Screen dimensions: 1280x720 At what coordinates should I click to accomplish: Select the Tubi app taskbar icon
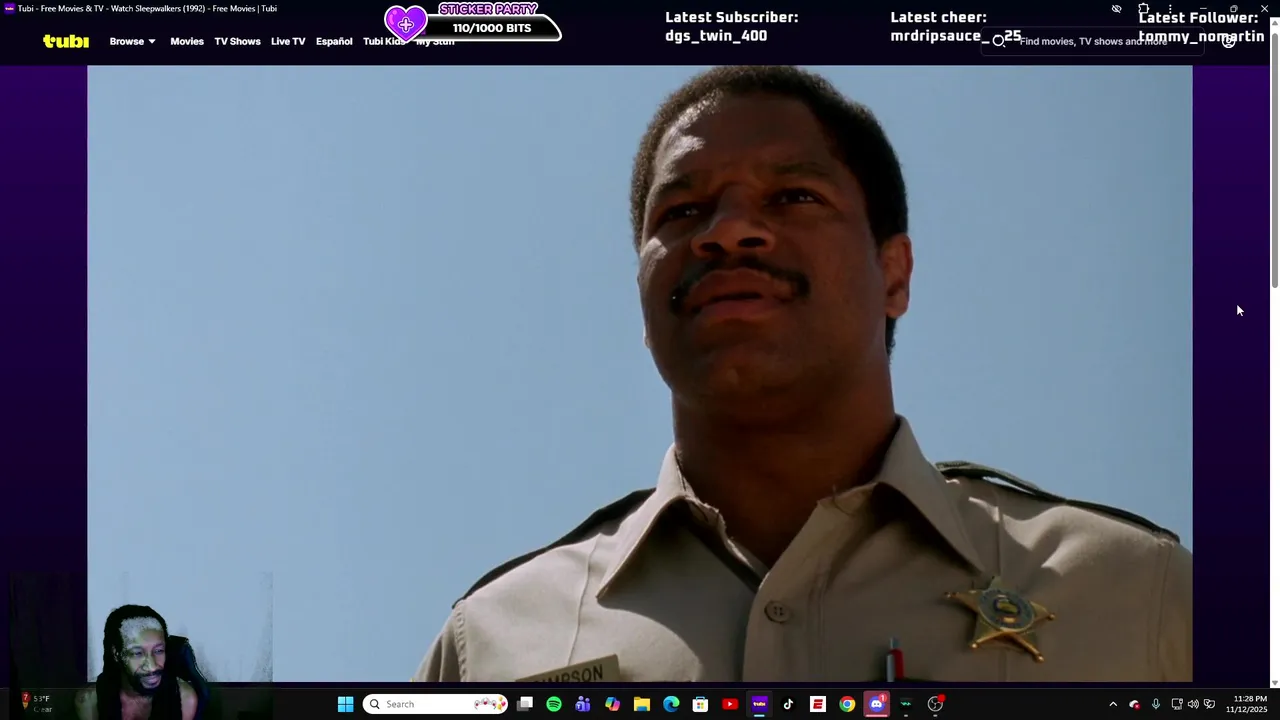coord(759,704)
